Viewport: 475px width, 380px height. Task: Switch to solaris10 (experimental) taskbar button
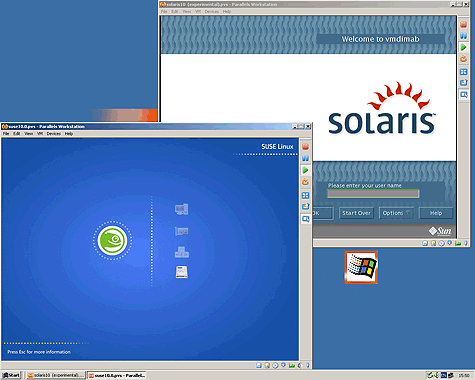pos(56,375)
